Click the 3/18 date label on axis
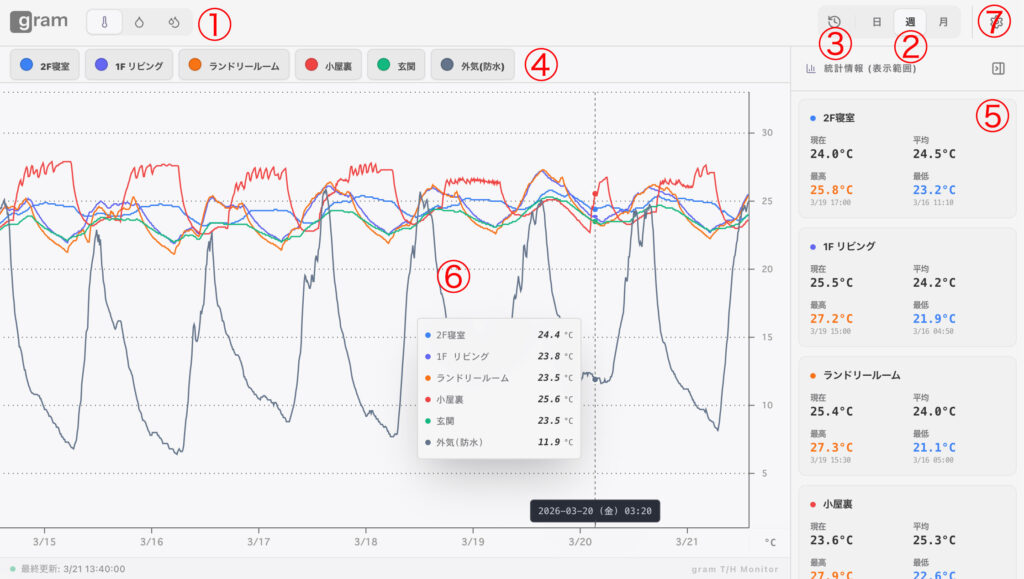 tap(365, 541)
